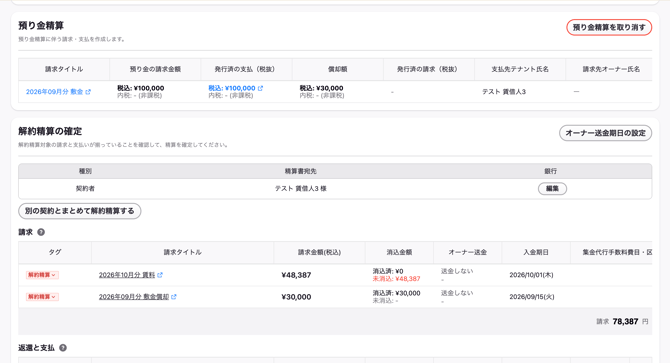This screenshot has width=670, height=363.
Task: Click テスト 賃借人3 tenant name cell
Action: (x=504, y=92)
